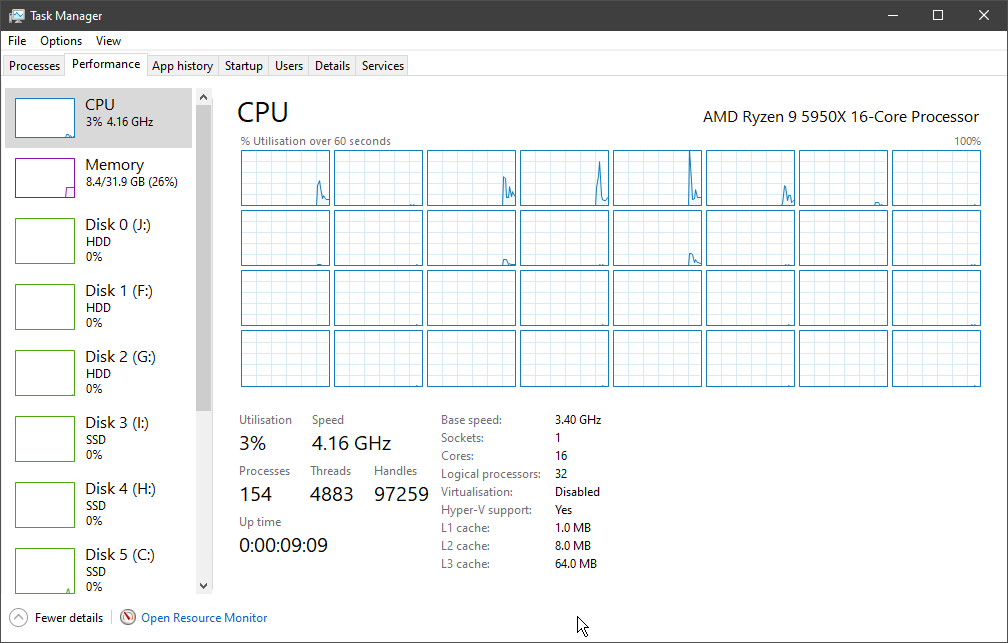This screenshot has height=643, width=1008.
Task: Select the Disk 2 (G:) mini graph
Action: click(45, 373)
